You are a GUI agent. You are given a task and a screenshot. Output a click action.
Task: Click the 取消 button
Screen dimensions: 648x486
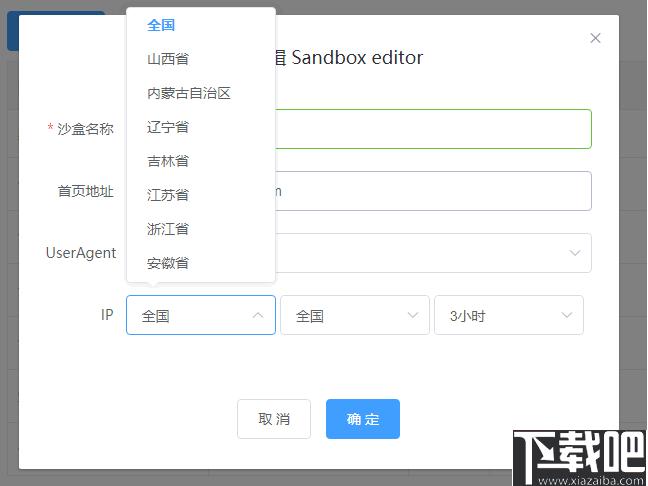pos(274,419)
